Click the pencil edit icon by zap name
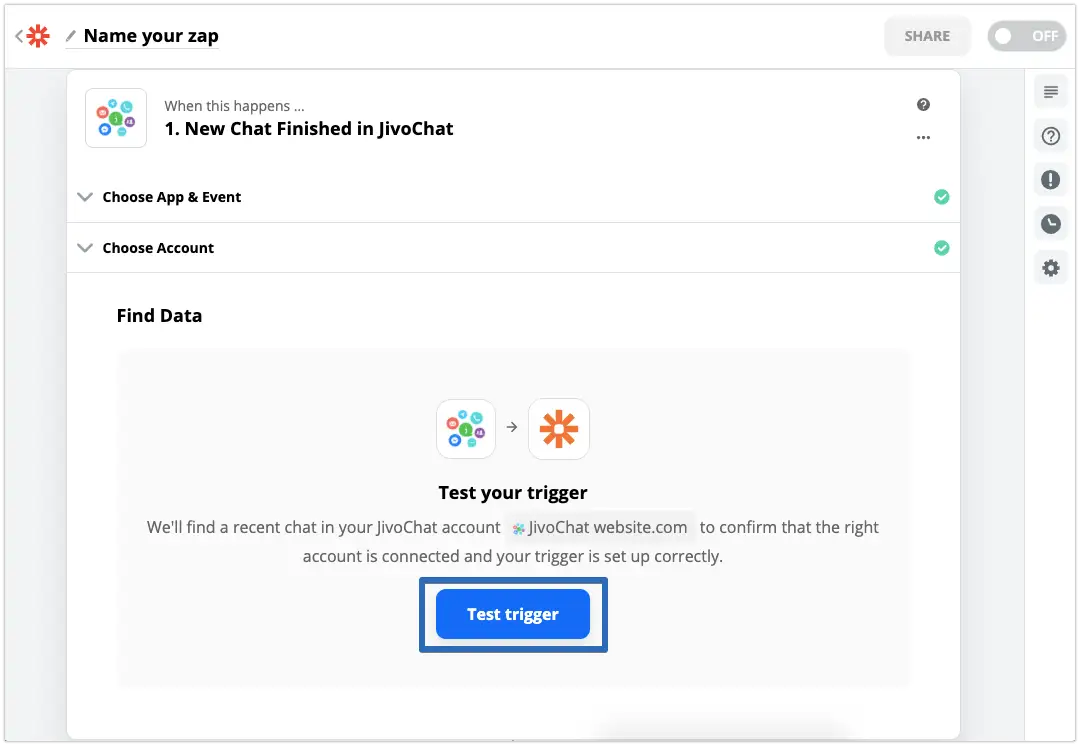The height and width of the screenshot is (746, 1080). pos(71,36)
